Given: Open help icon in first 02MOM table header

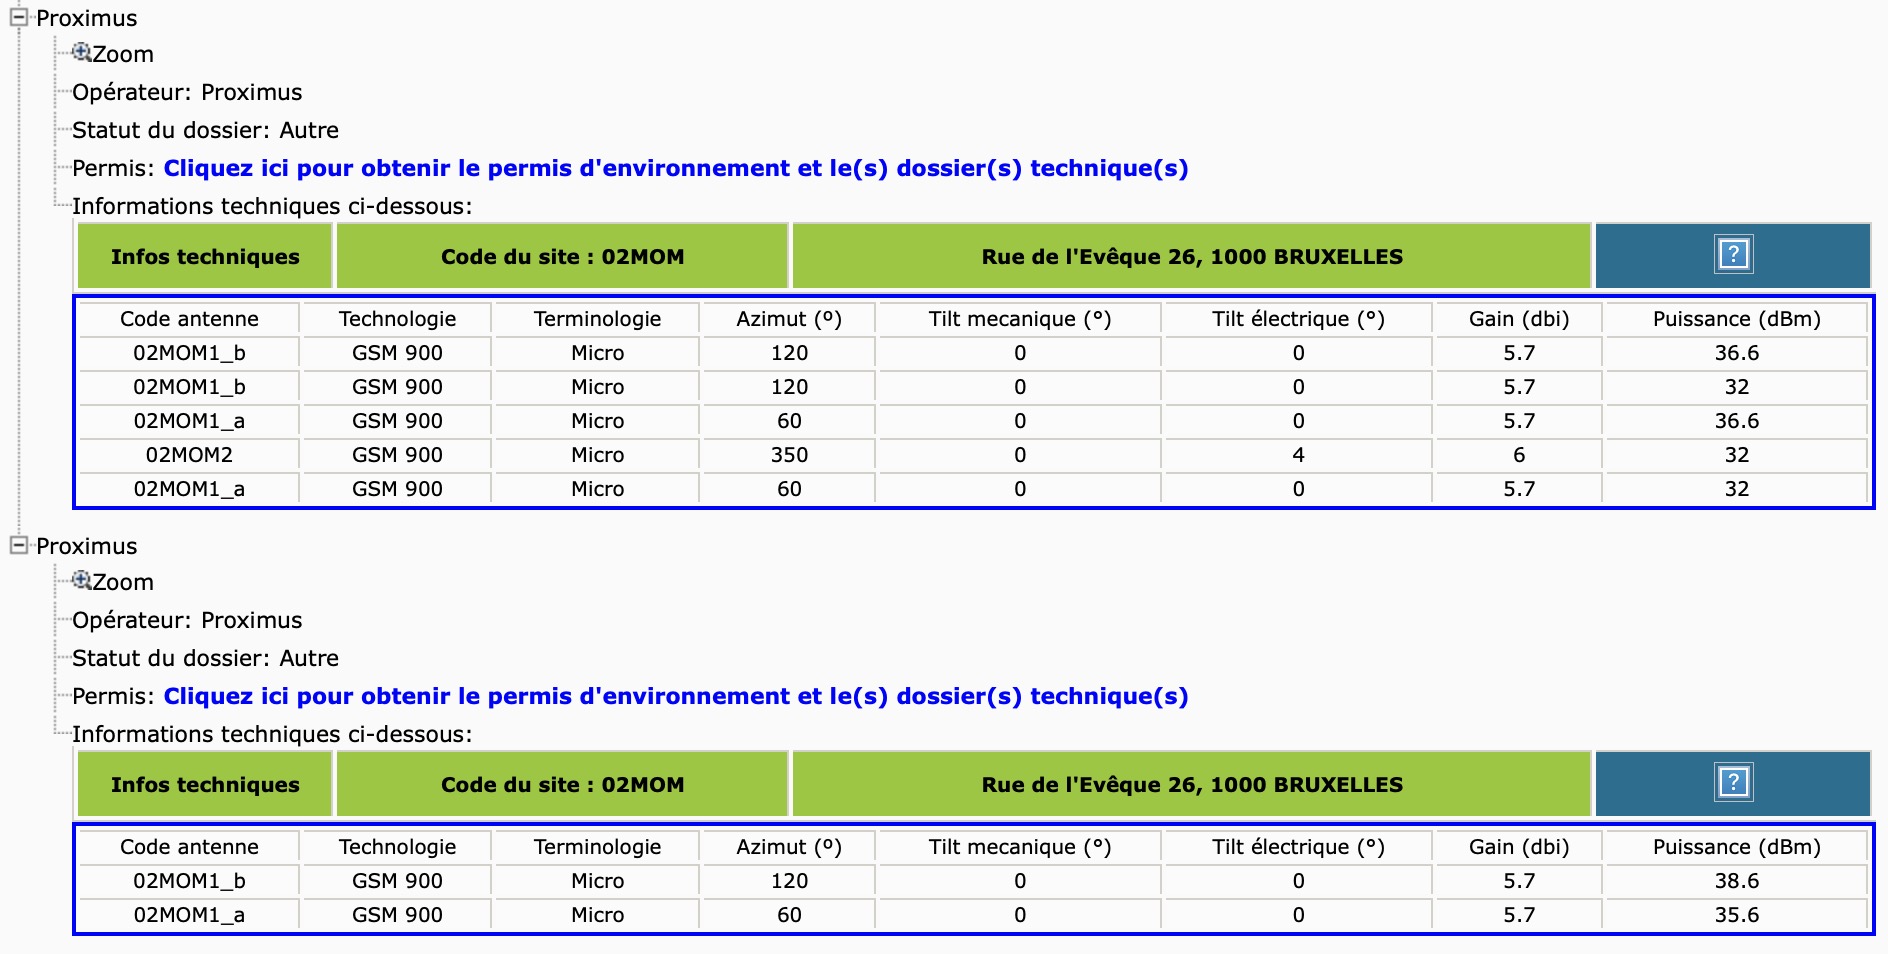Looking at the screenshot, I should [1733, 254].
